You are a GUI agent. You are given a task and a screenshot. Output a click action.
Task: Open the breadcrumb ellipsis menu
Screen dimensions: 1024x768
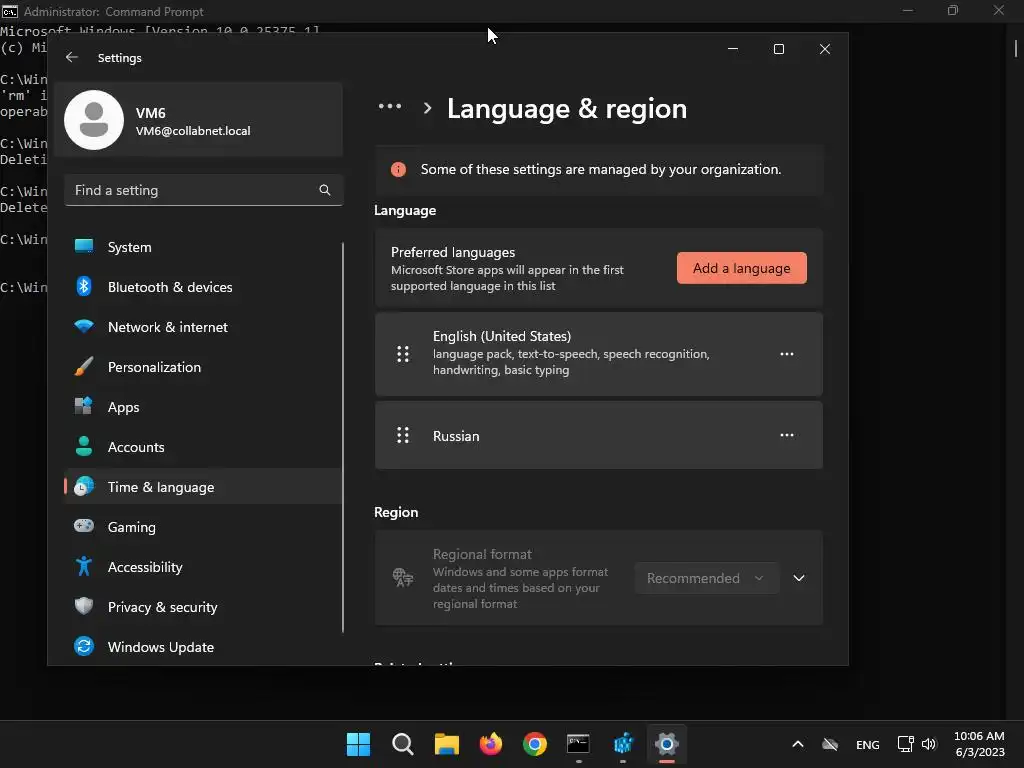390,106
